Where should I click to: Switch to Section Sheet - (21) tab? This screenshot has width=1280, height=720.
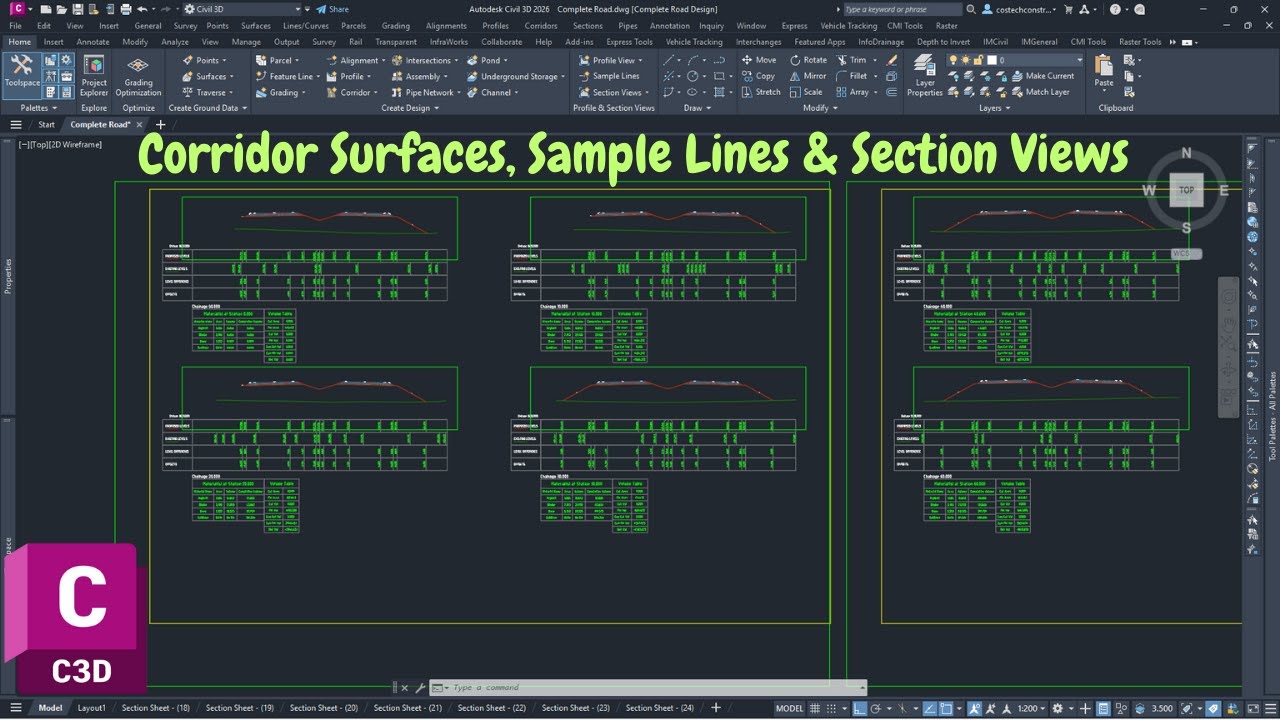point(408,708)
